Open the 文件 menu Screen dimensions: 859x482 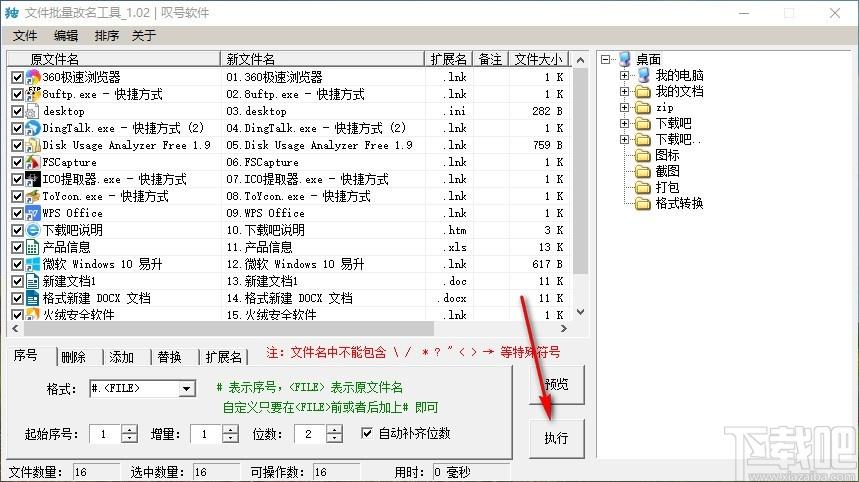coord(25,36)
